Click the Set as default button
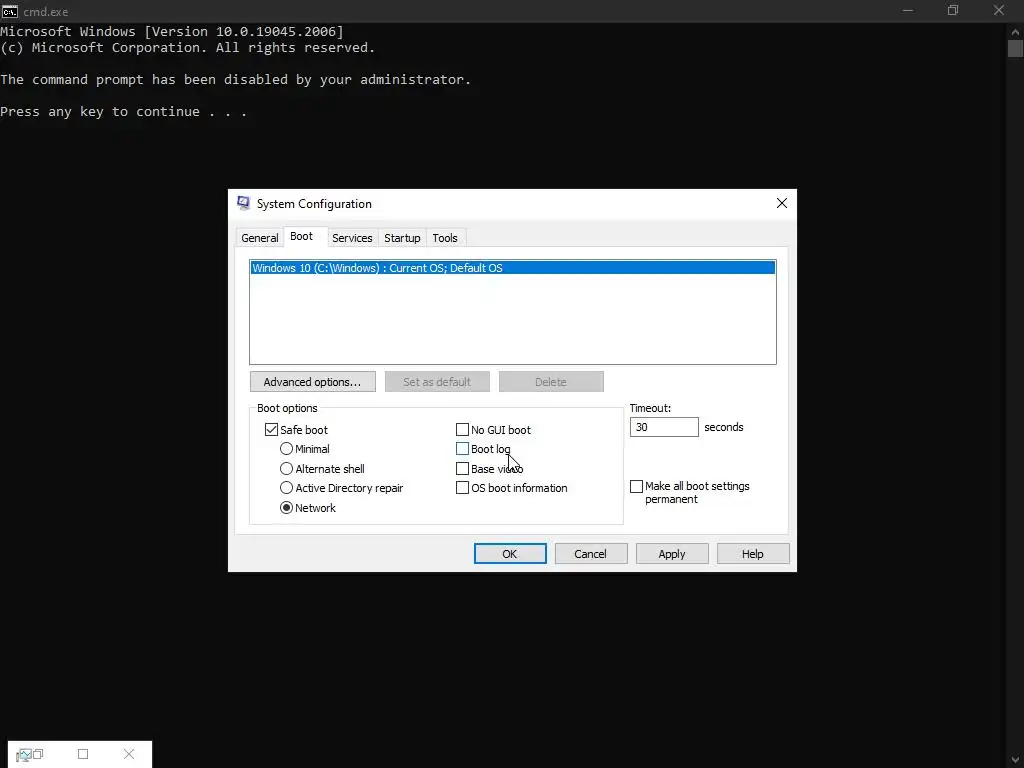The width and height of the screenshot is (1024, 768). pos(437,382)
